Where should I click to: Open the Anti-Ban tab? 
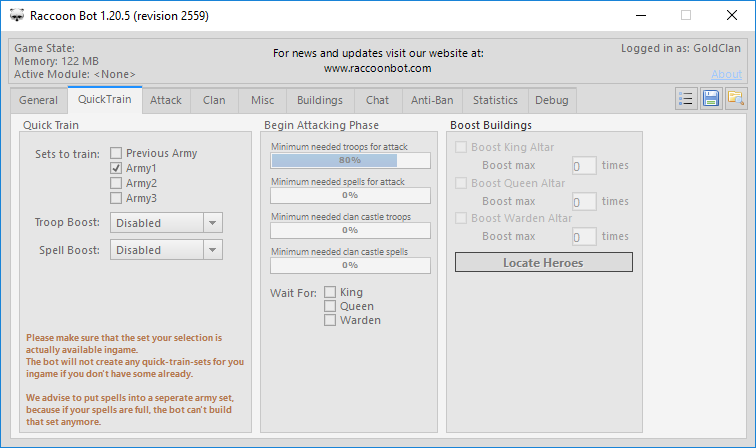tap(432, 100)
